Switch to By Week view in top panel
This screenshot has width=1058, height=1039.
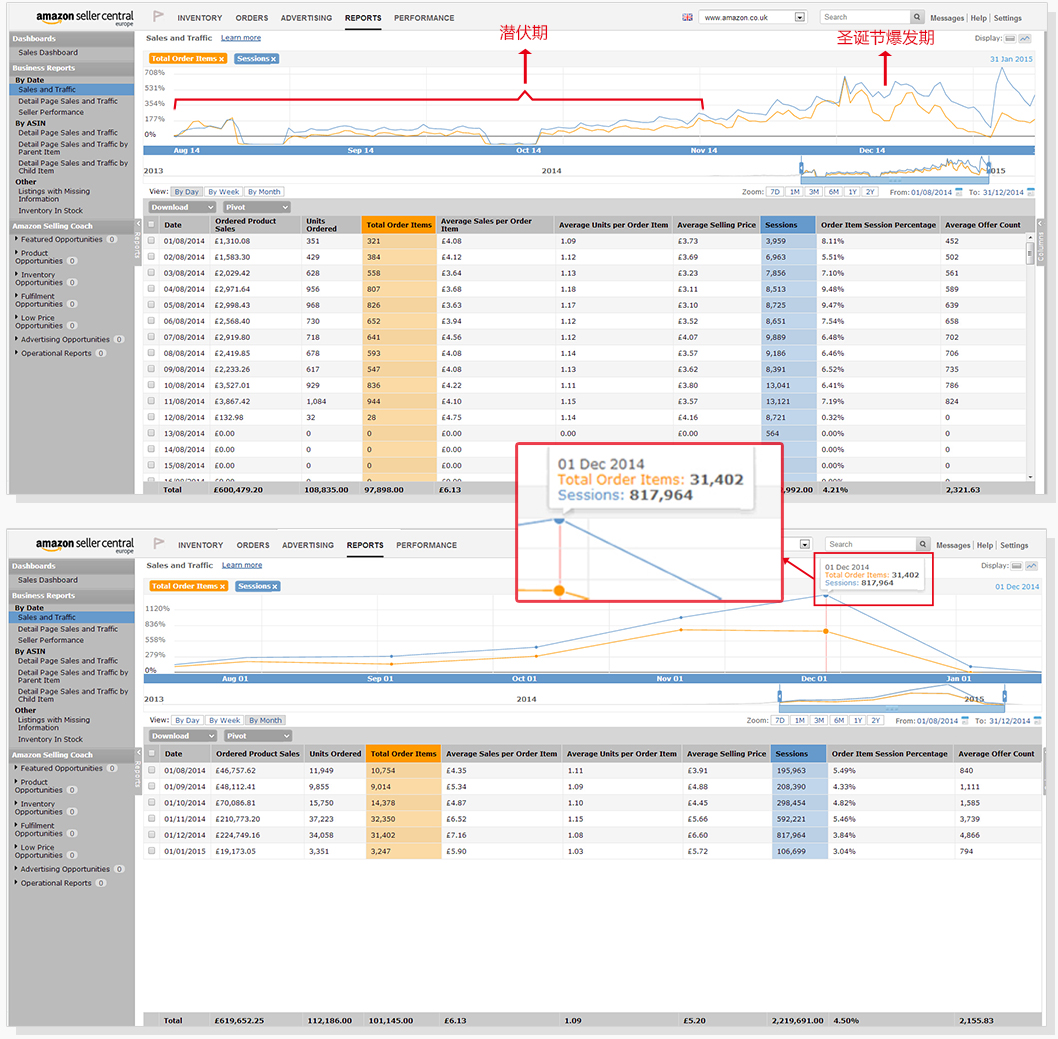223,192
